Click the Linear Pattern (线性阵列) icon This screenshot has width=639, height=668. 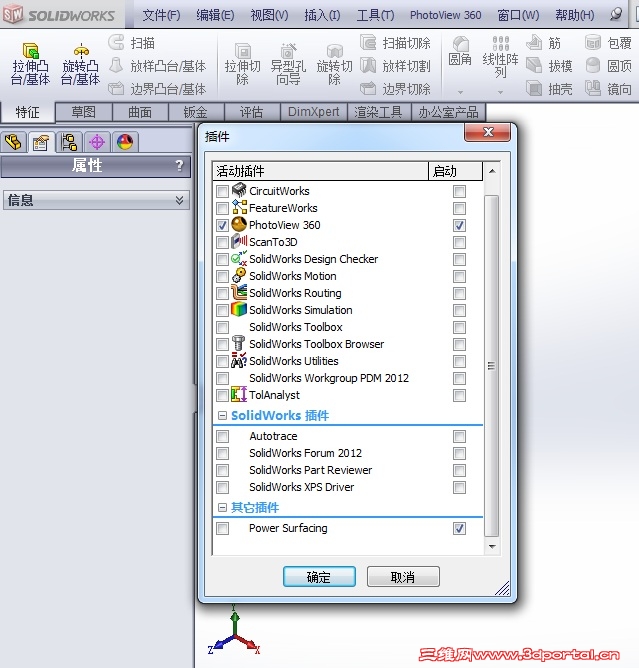[501, 57]
